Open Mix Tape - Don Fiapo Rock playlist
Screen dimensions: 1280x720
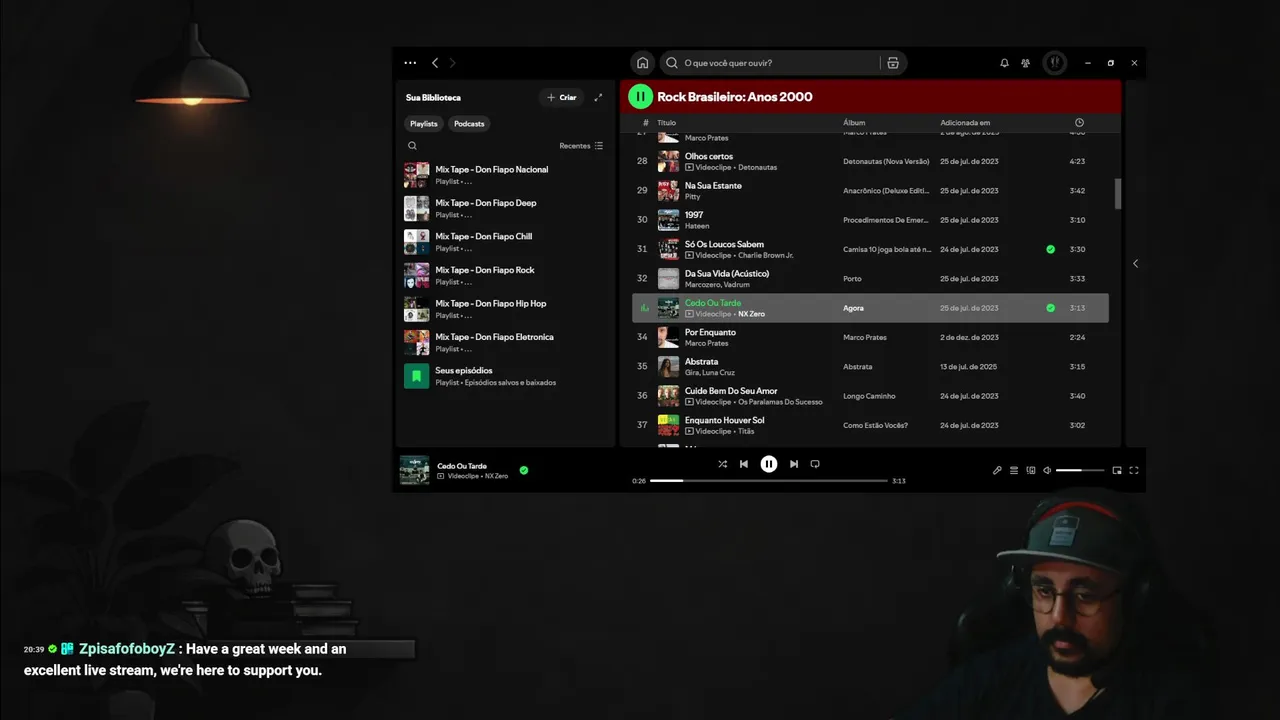pyautogui.click(x=504, y=275)
